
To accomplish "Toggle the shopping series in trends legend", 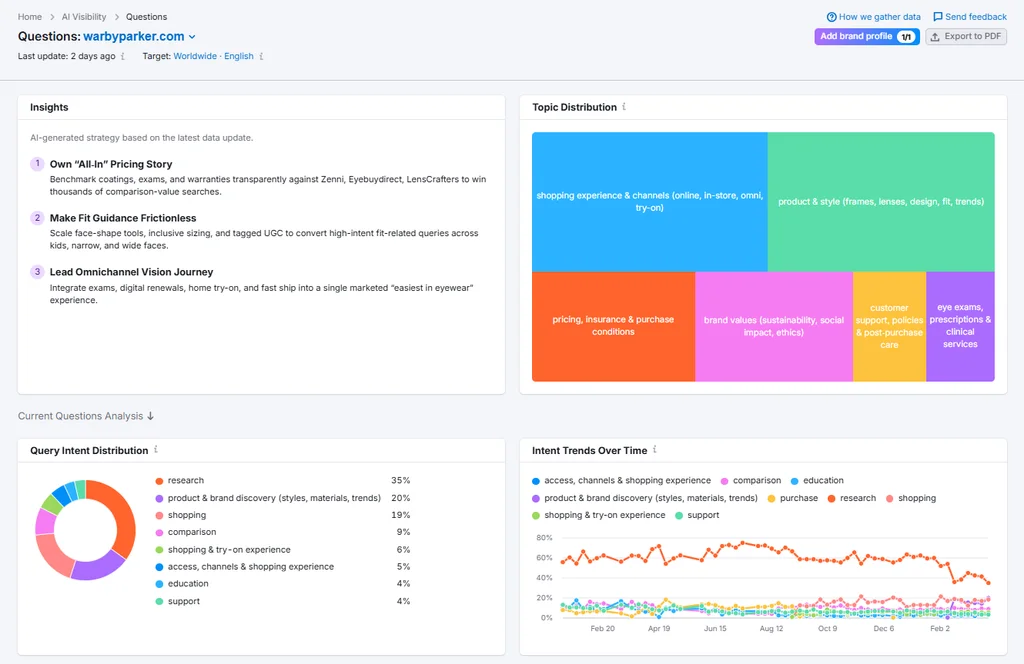I will pos(911,498).
